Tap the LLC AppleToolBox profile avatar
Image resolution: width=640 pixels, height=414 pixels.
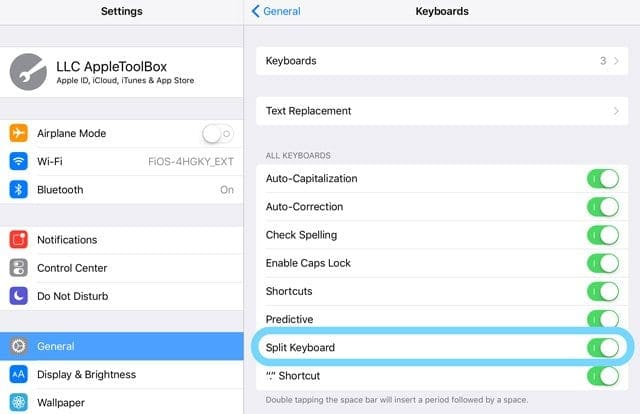[28, 72]
